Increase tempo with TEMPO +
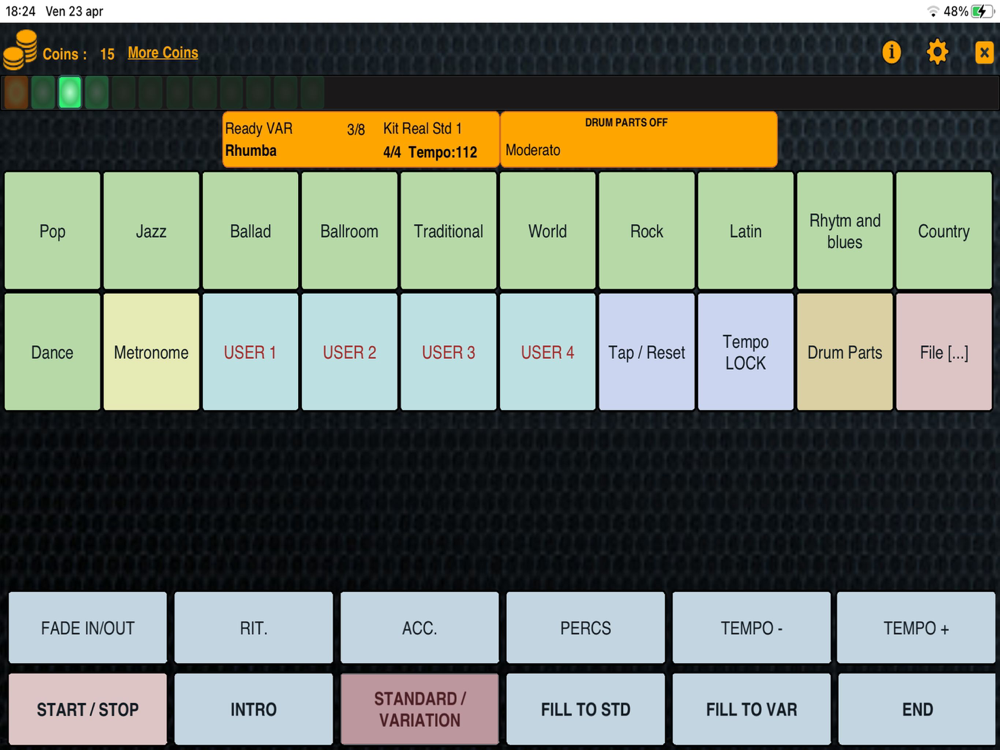 (x=916, y=628)
